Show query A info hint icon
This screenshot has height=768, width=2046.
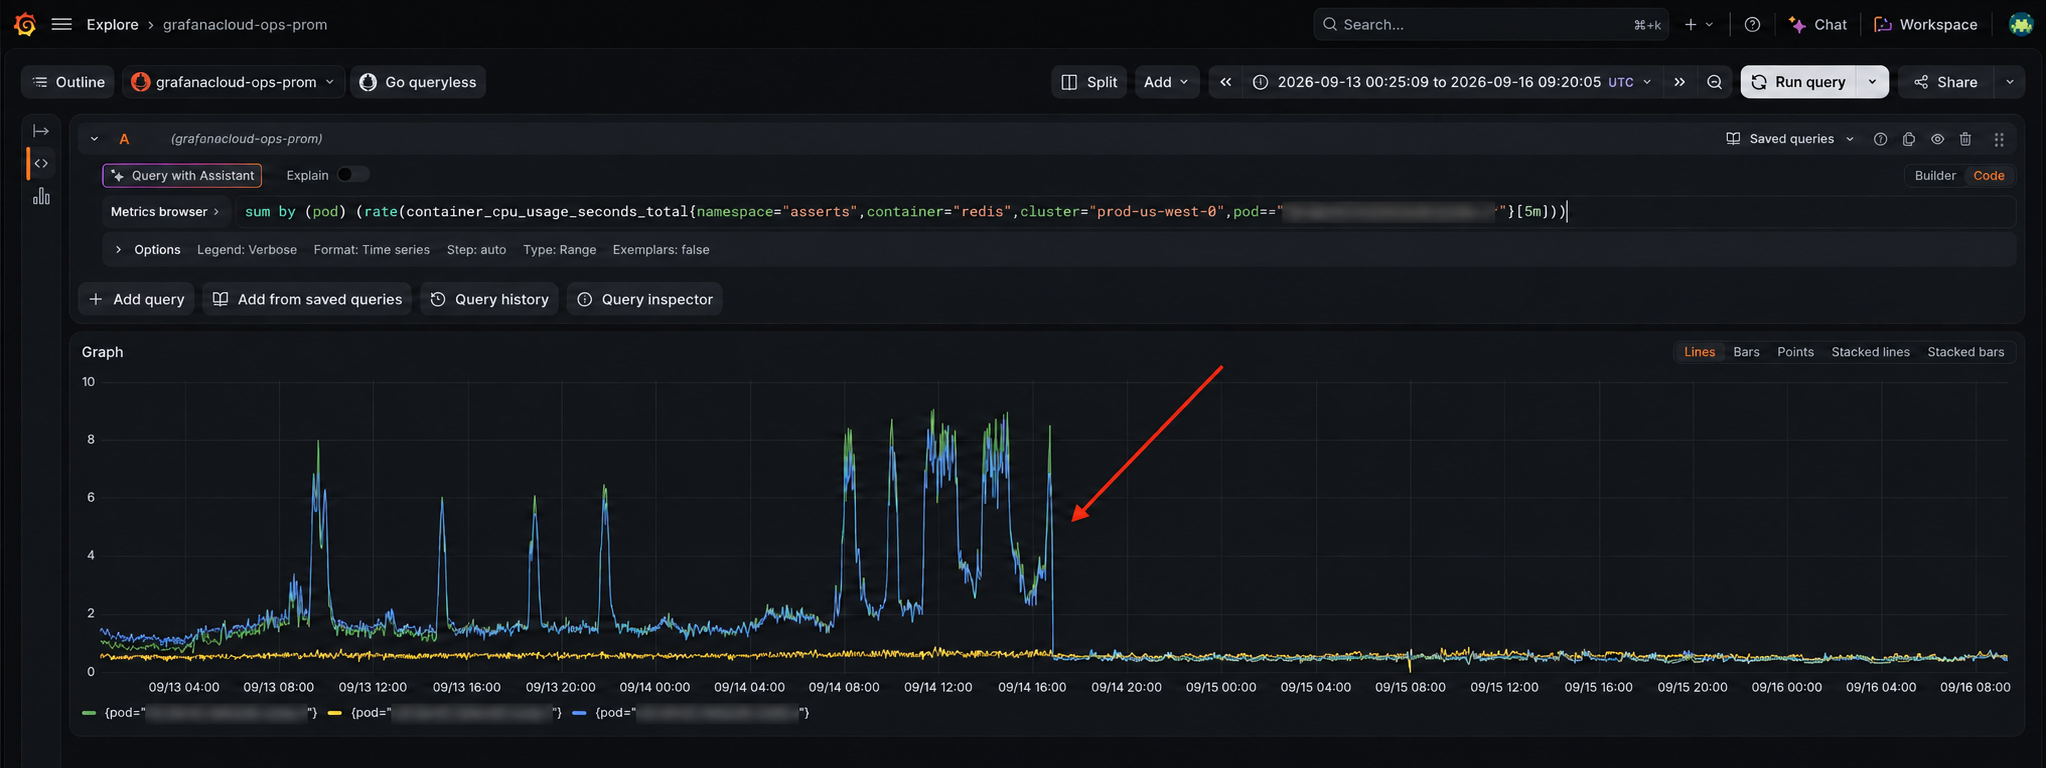click(1880, 139)
